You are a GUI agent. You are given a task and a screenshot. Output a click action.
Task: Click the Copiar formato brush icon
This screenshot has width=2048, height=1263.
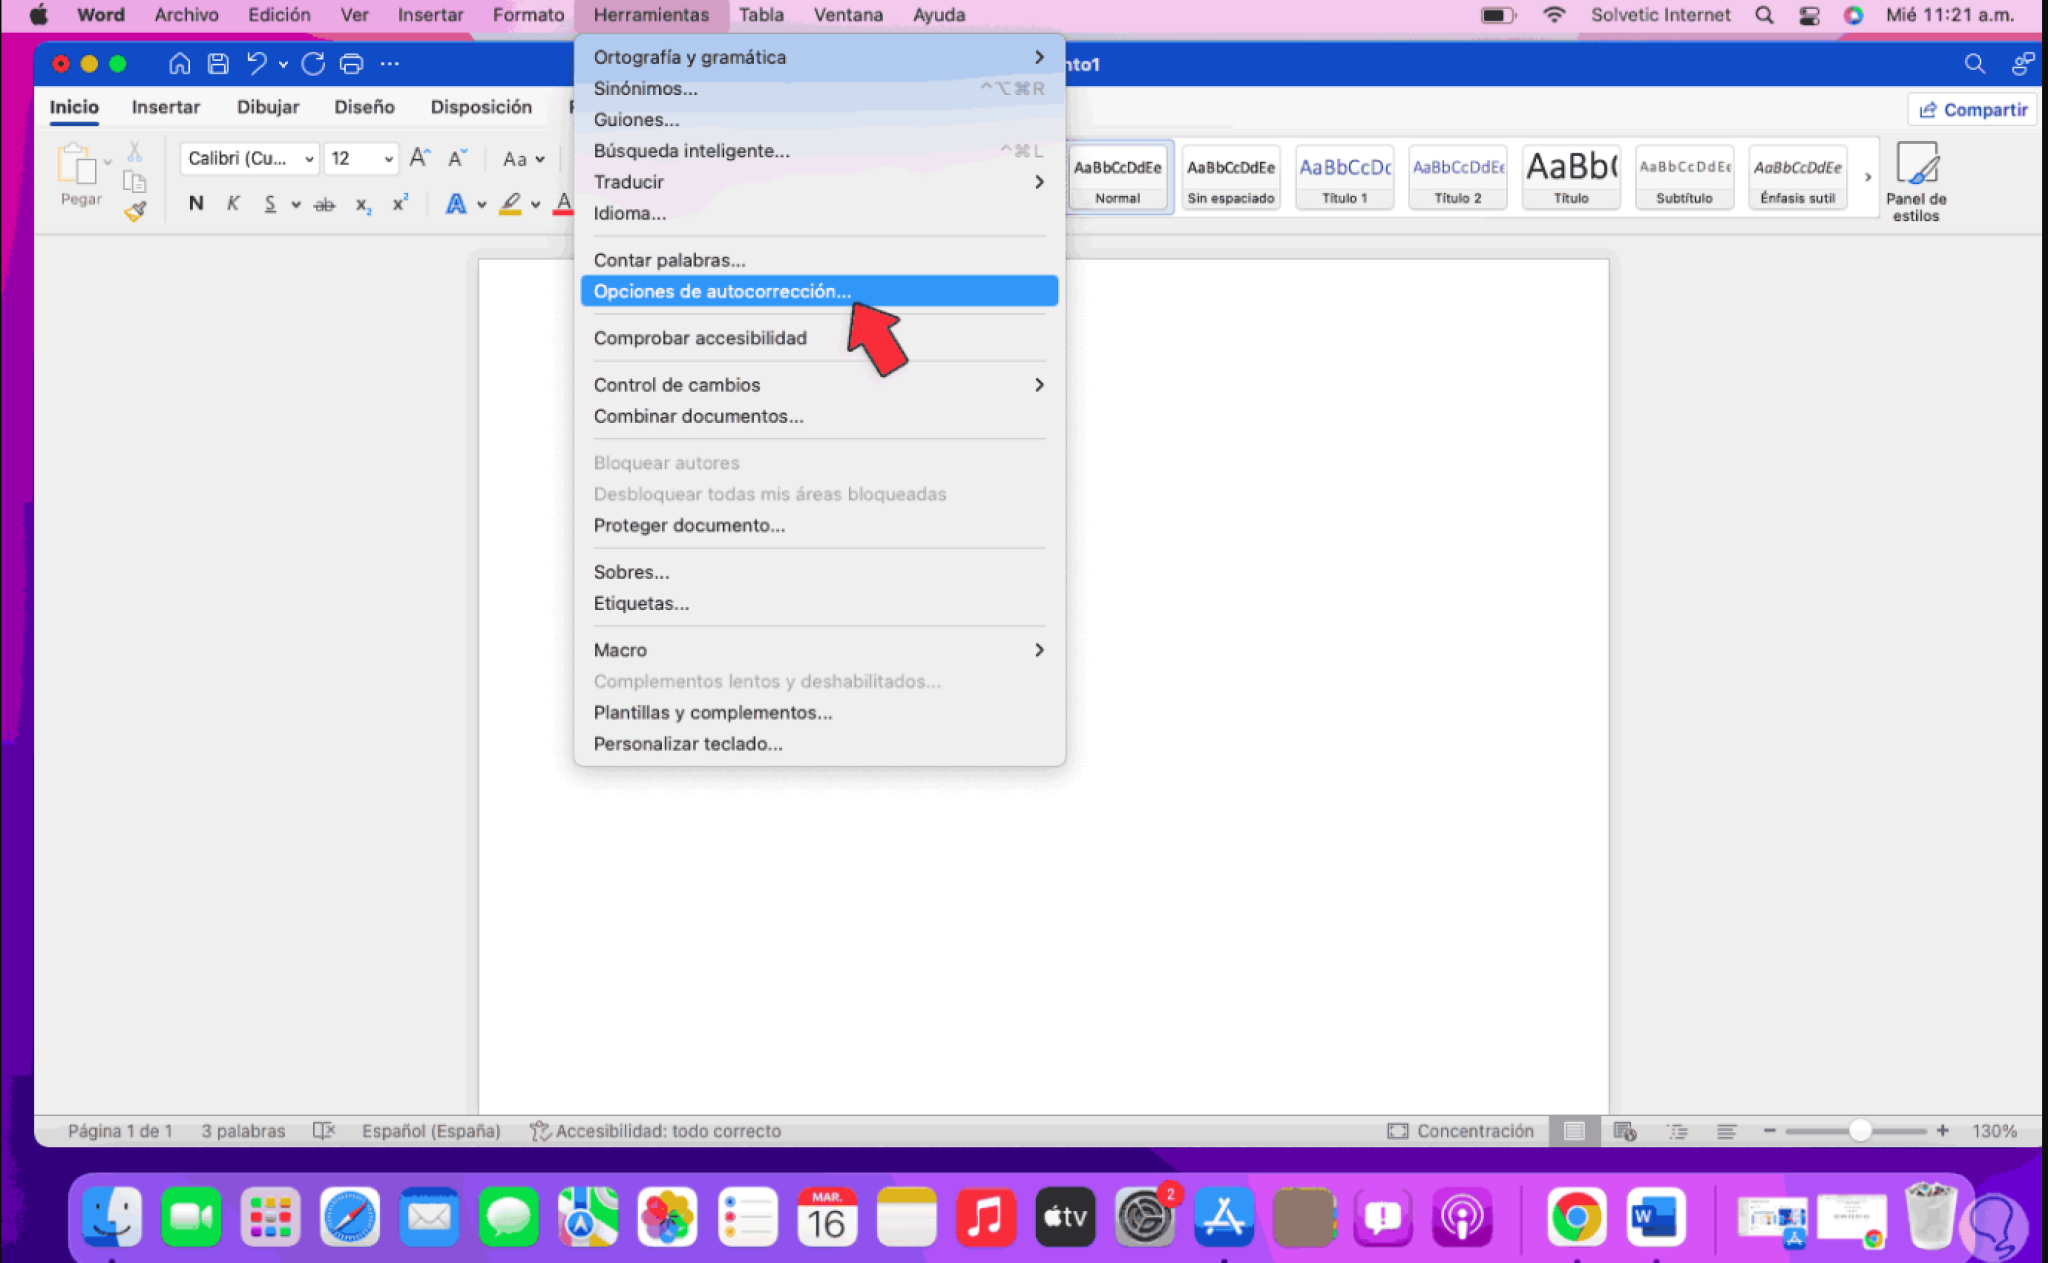[x=134, y=210]
